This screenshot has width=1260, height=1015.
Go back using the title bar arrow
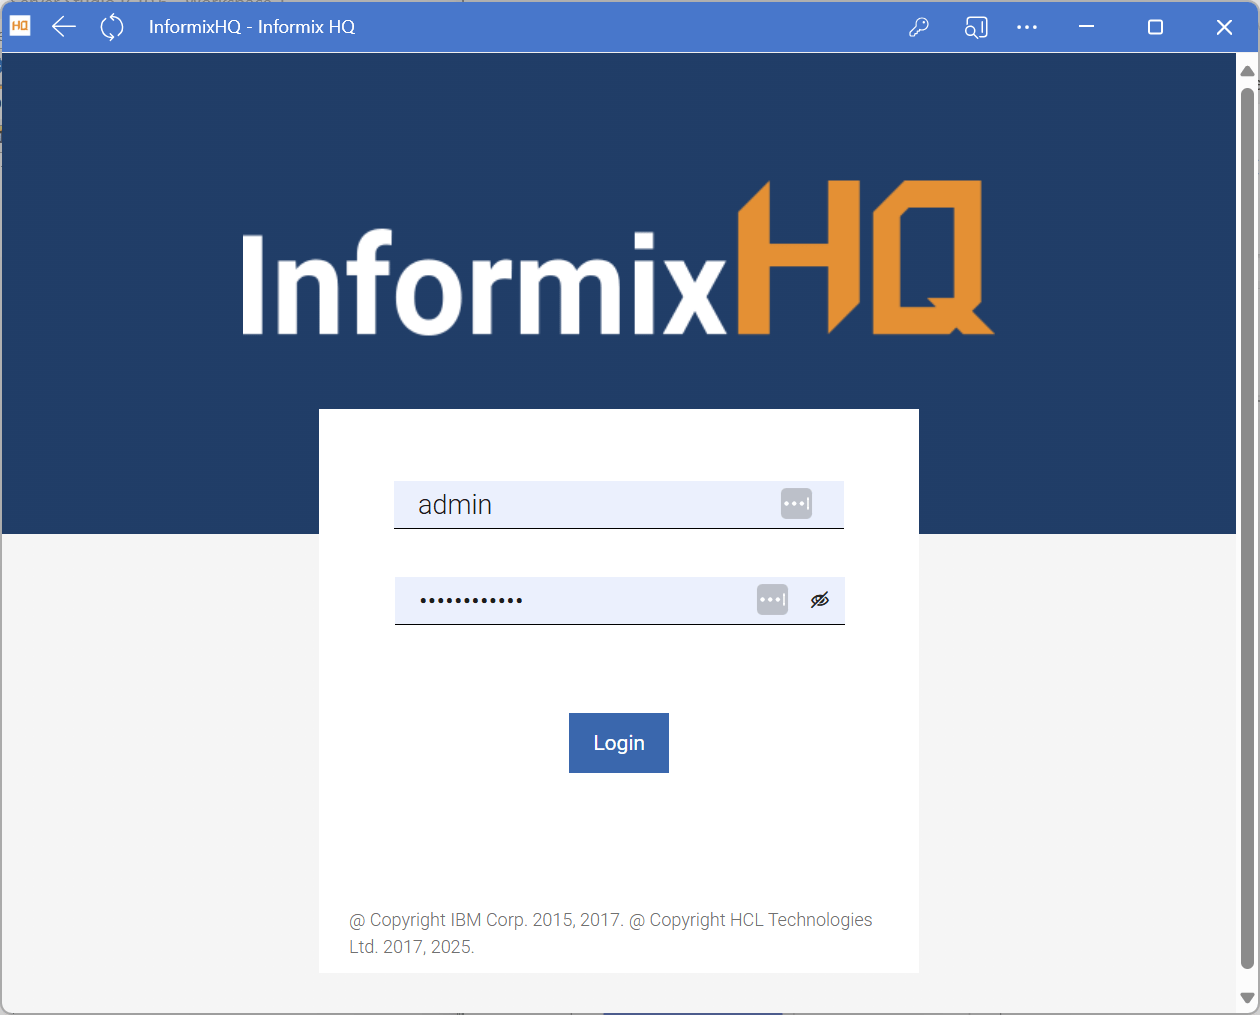(x=64, y=27)
